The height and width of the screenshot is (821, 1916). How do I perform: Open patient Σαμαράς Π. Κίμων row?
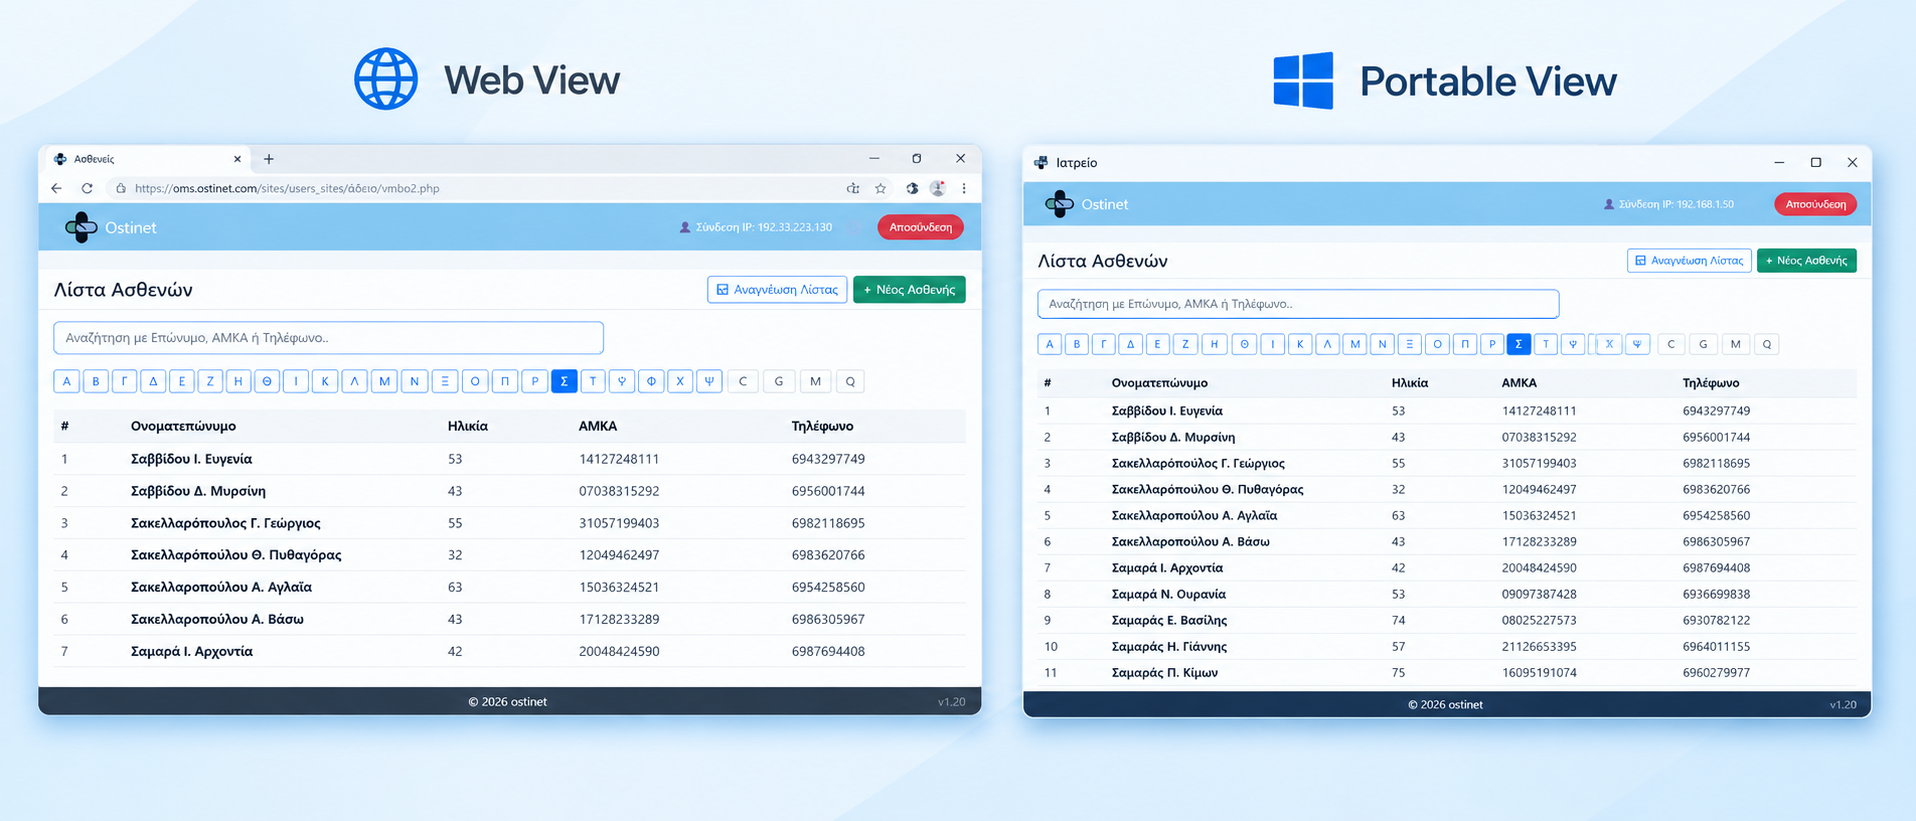[x=1440, y=673]
